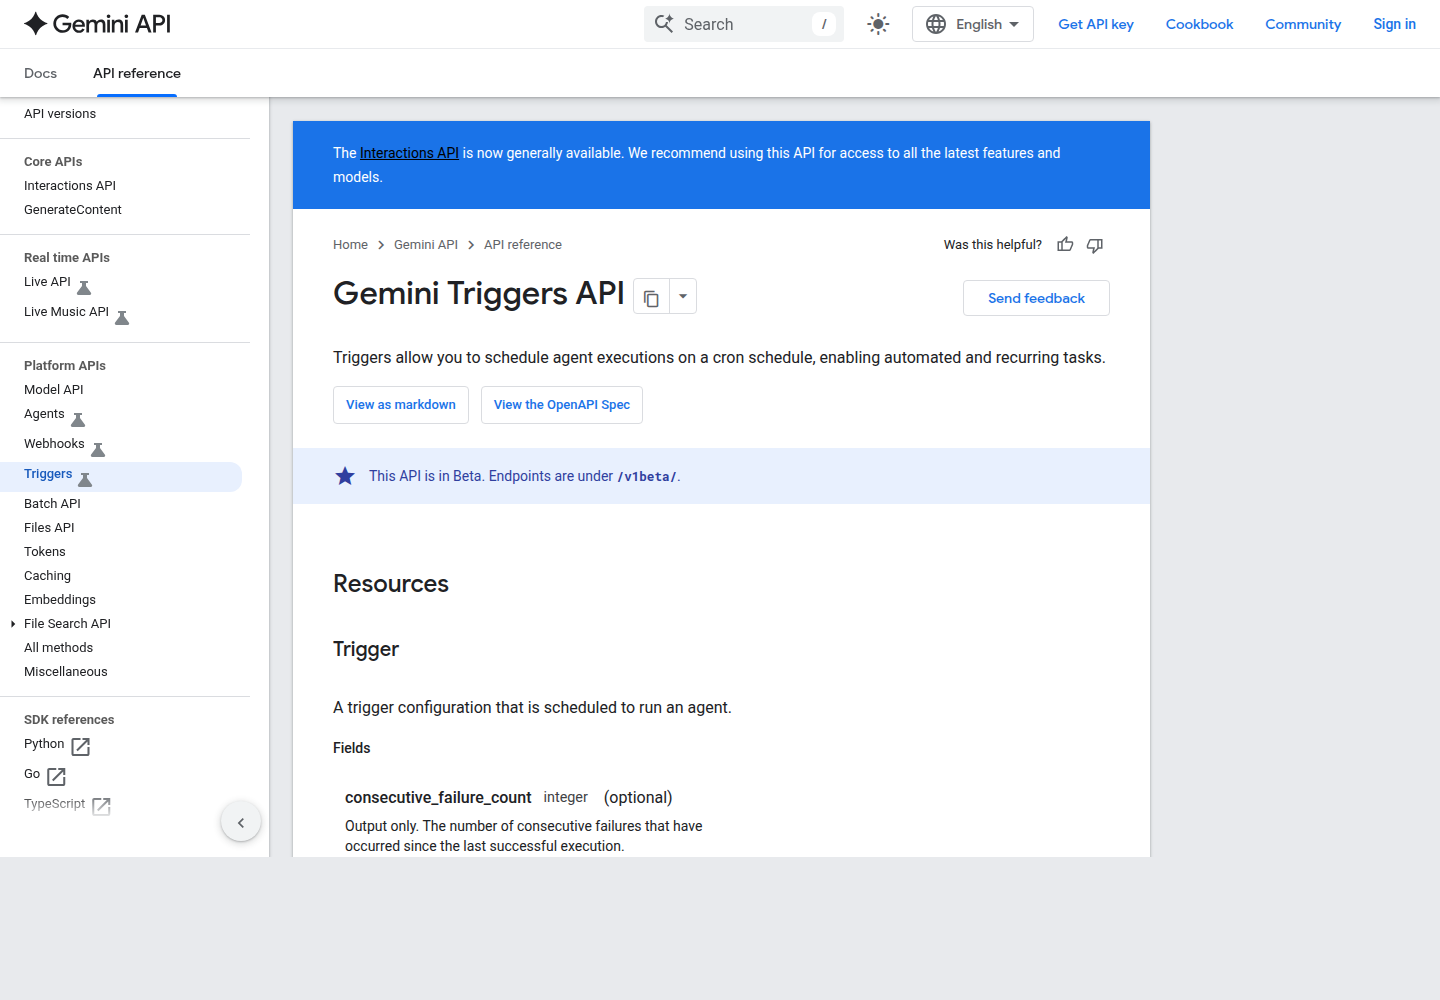Open Python SDK reference link
Viewport: 1440px width, 1000px height.
pos(44,744)
